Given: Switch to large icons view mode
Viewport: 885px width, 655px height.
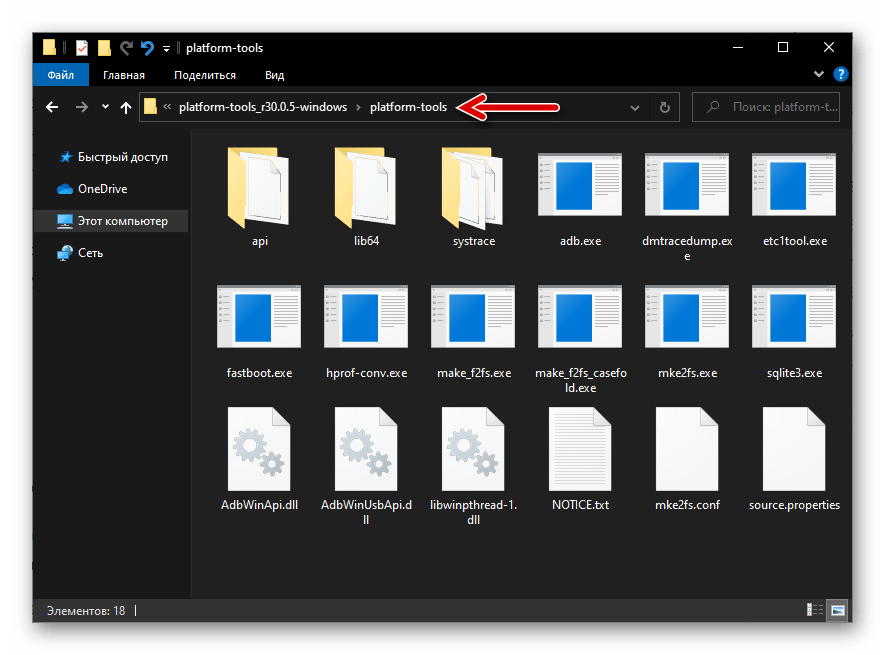Looking at the screenshot, I should [x=837, y=609].
